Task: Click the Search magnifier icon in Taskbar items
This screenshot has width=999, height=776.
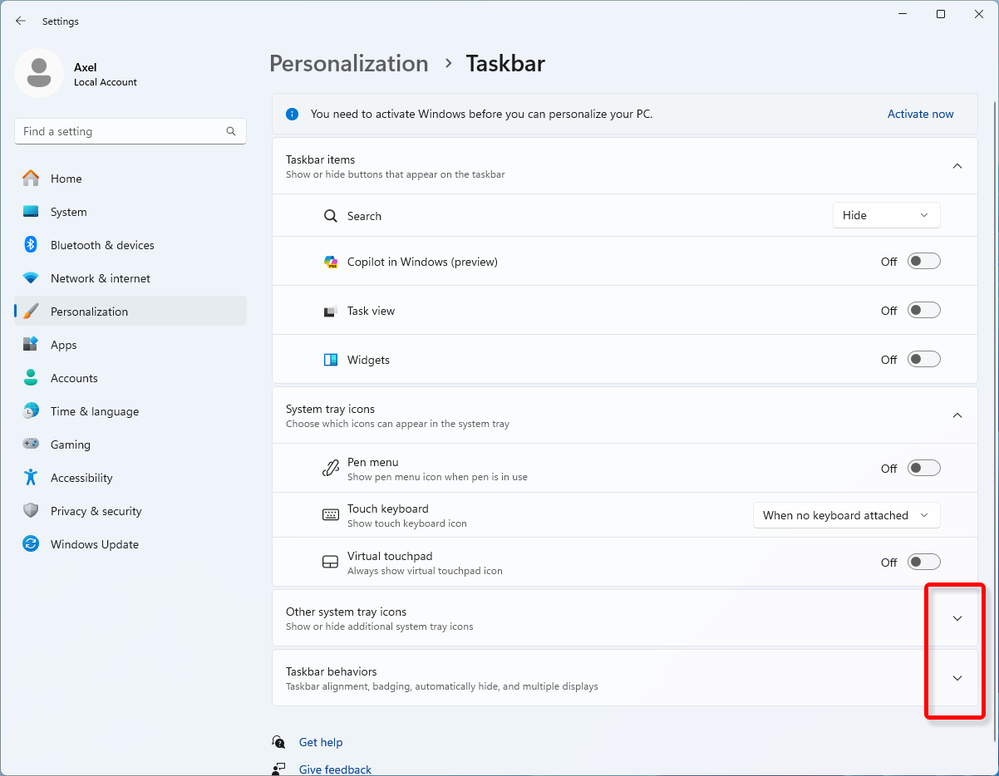Action: [330, 216]
